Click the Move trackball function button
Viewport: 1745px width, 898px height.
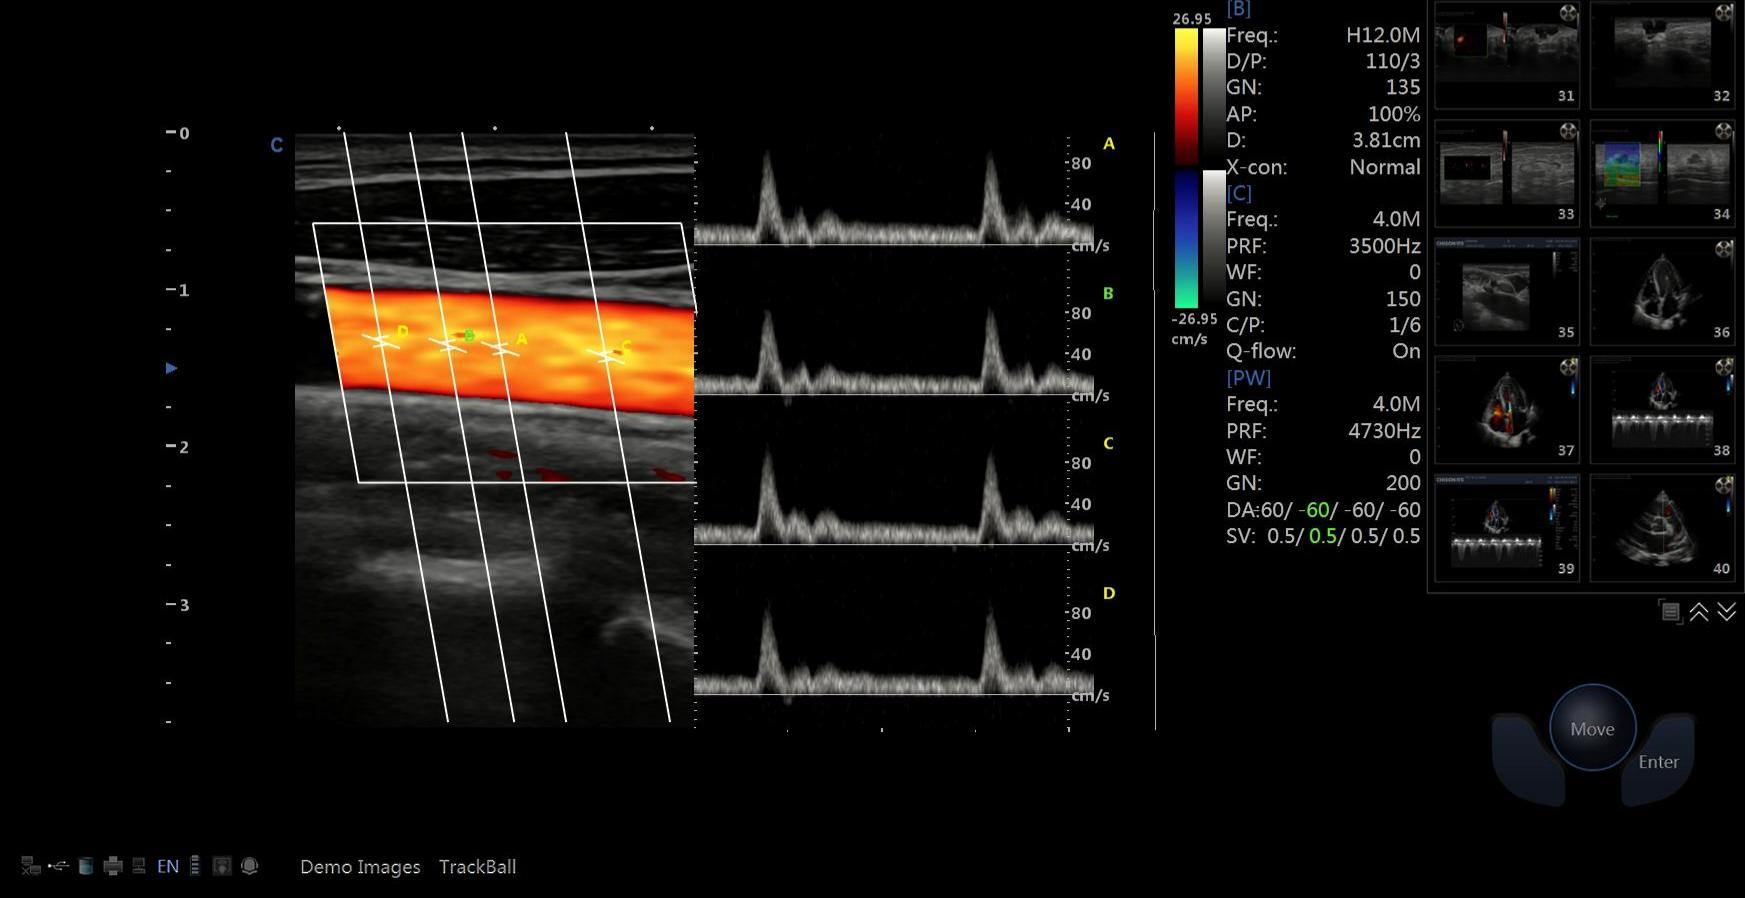click(x=1592, y=728)
